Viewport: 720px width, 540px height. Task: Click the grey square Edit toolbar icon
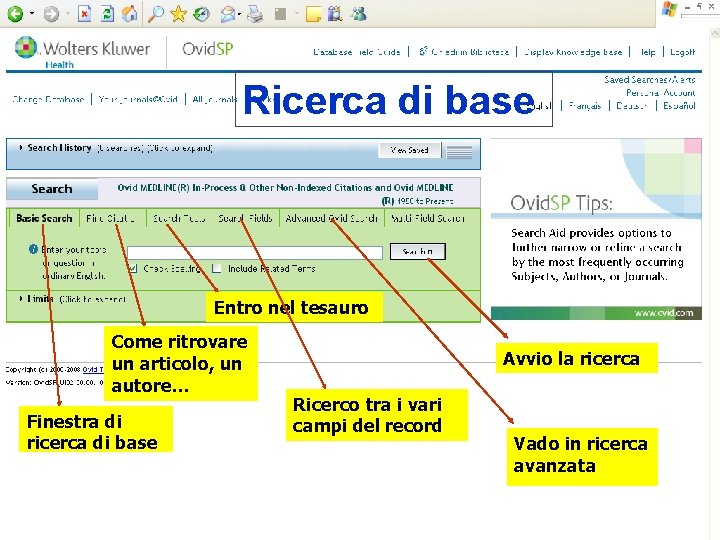280,15
